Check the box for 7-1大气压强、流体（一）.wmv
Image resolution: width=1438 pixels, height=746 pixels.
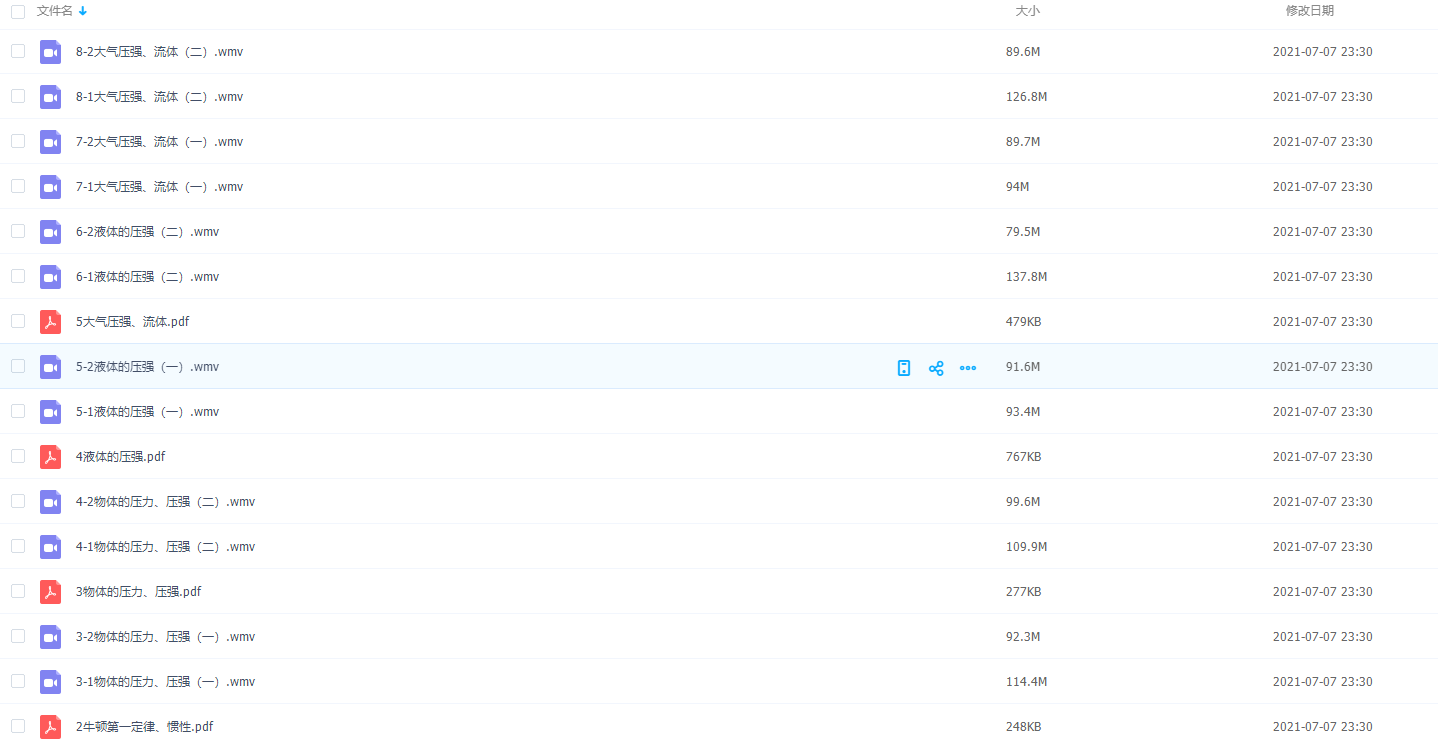pos(18,186)
